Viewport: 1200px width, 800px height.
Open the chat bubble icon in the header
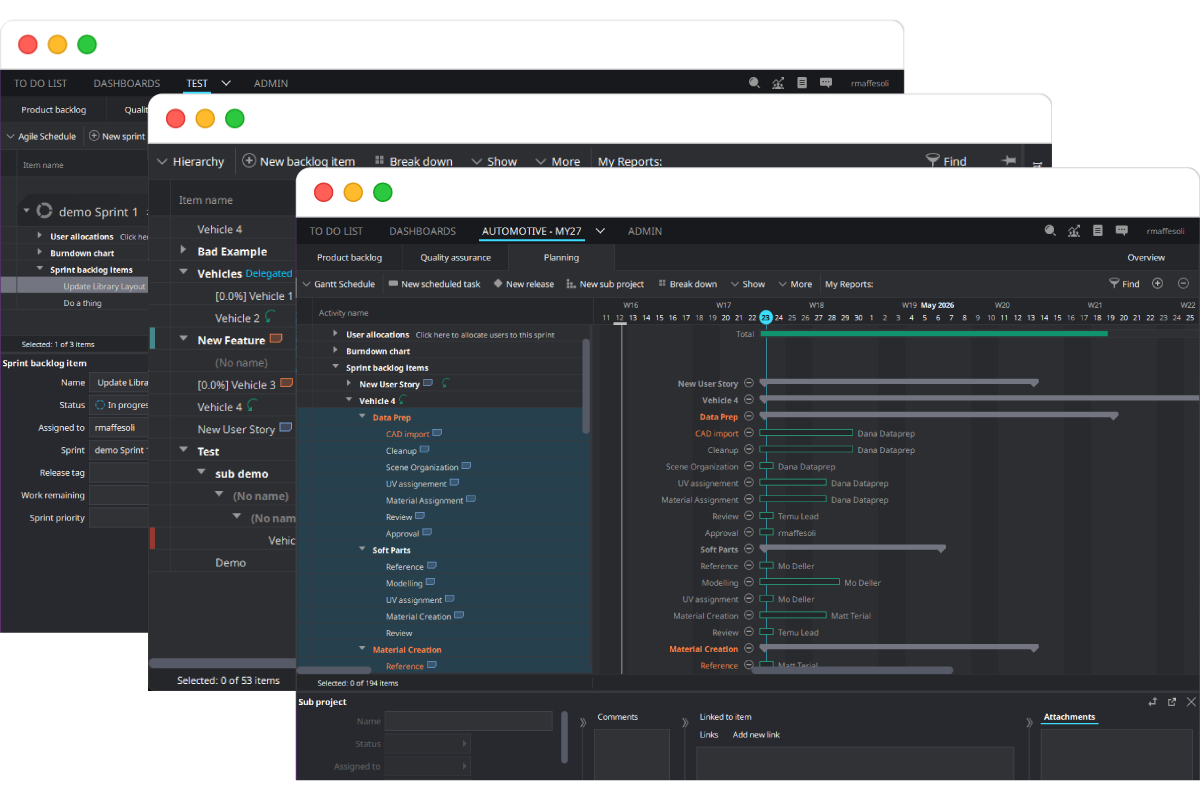1122,231
